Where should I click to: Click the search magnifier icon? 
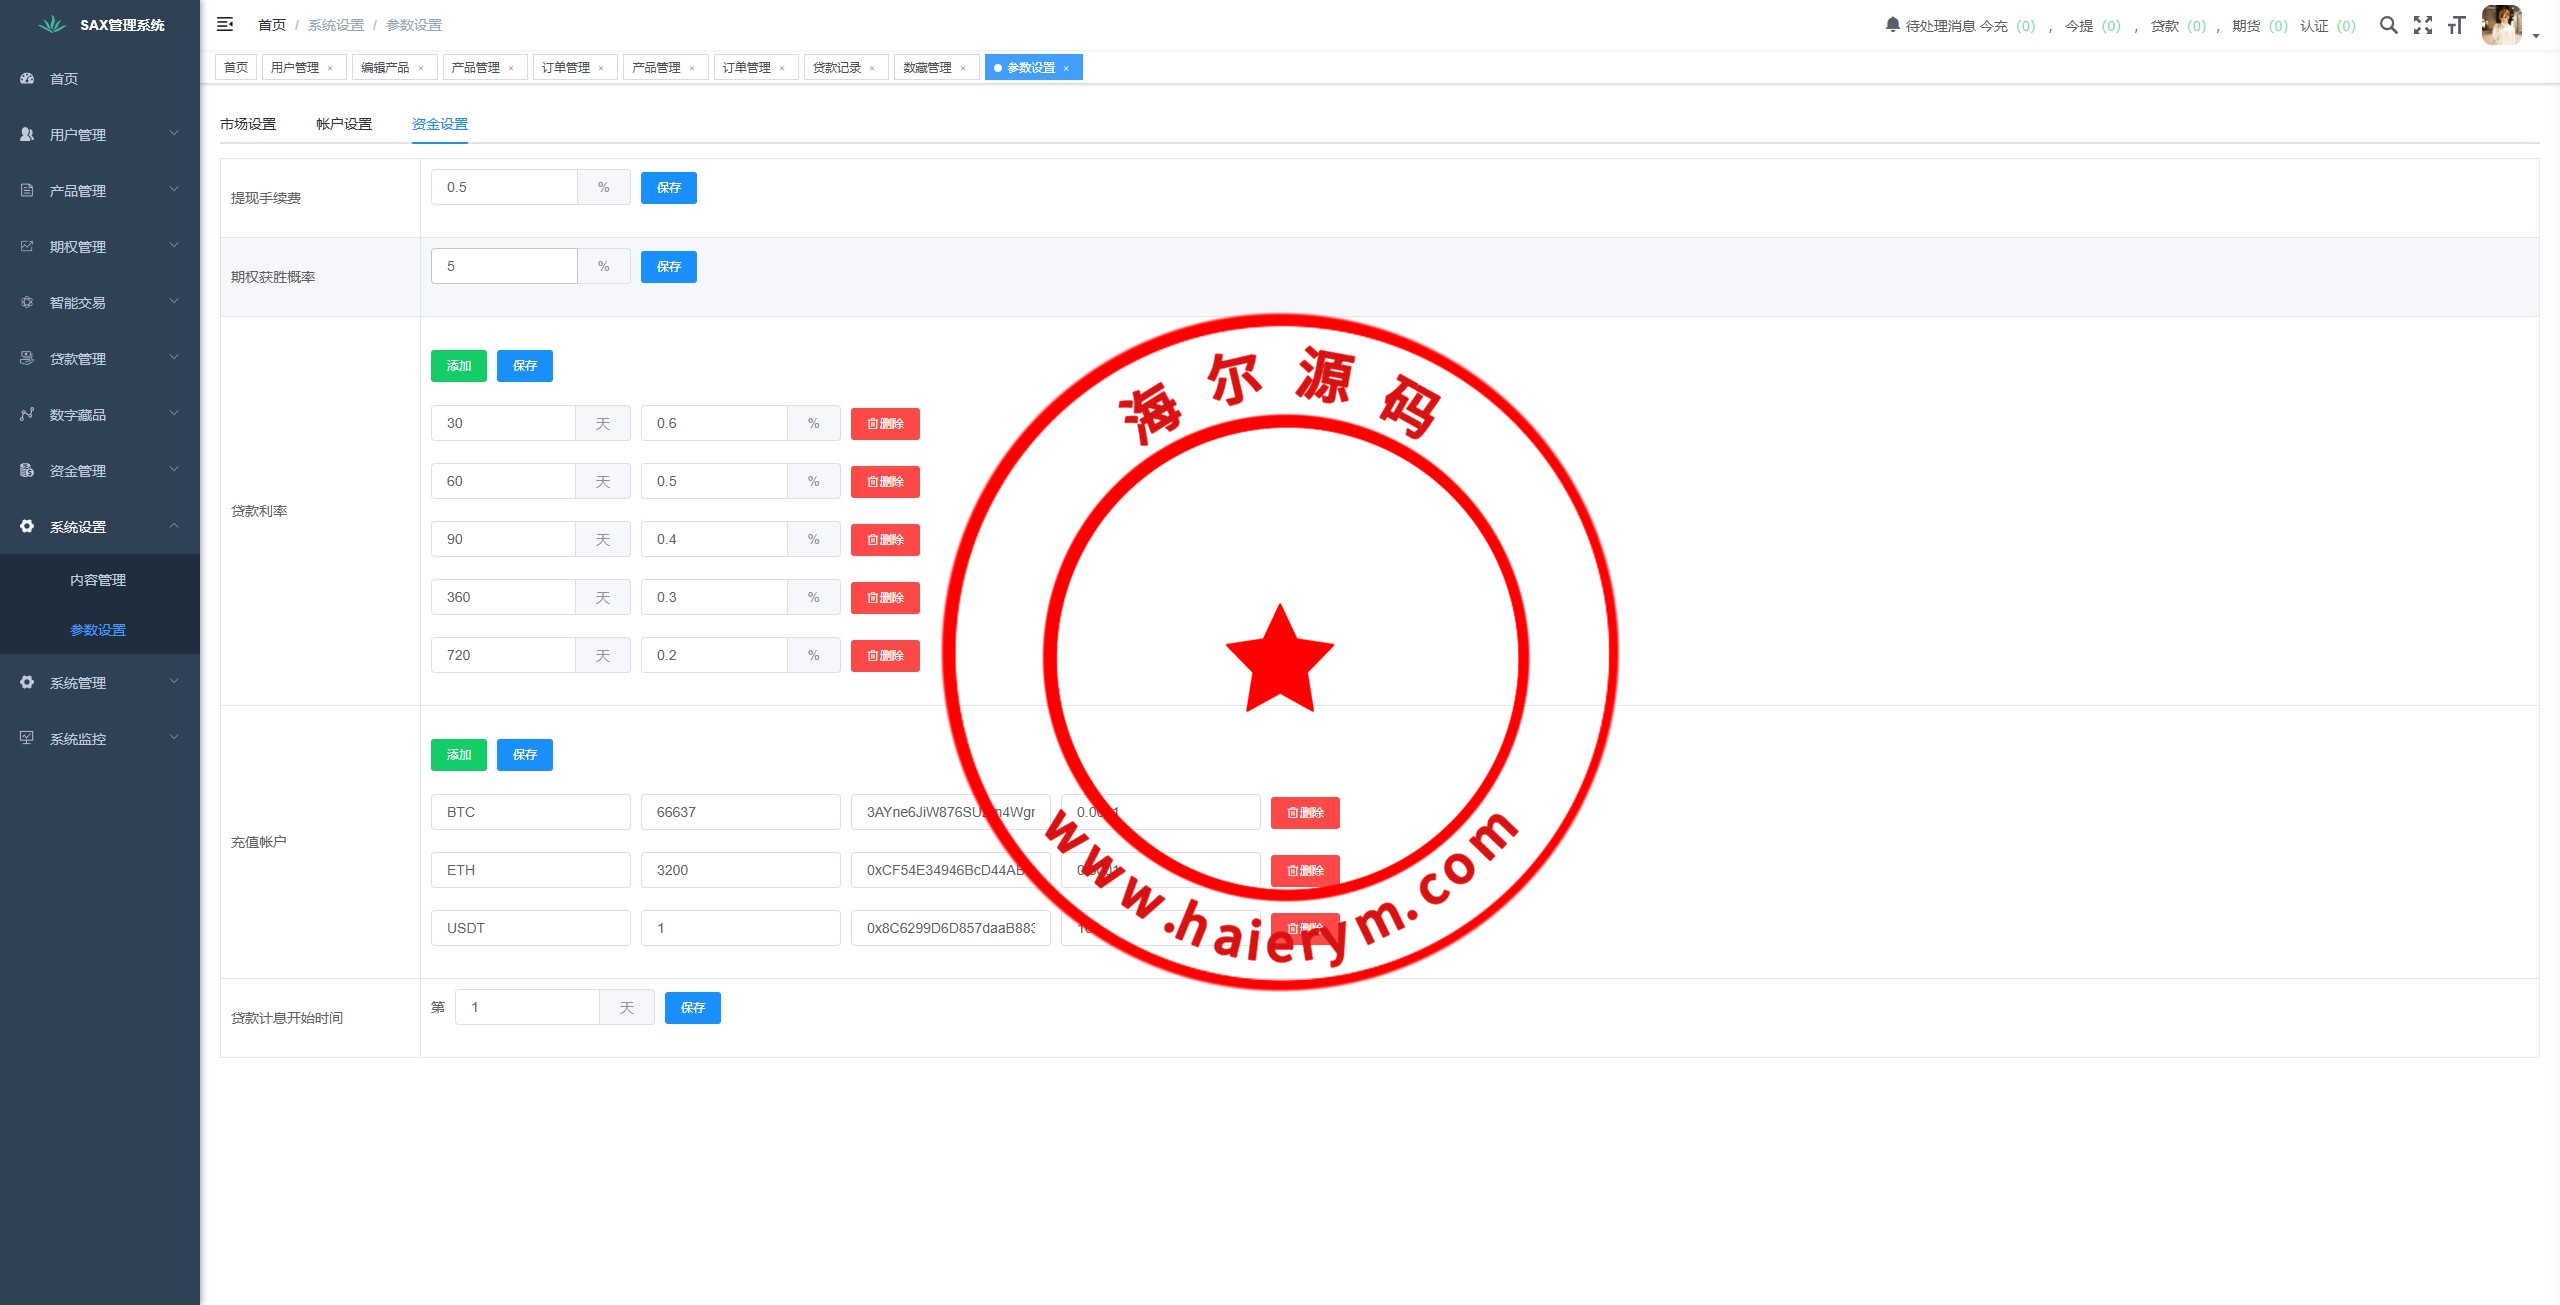click(x=2388, y=26)
